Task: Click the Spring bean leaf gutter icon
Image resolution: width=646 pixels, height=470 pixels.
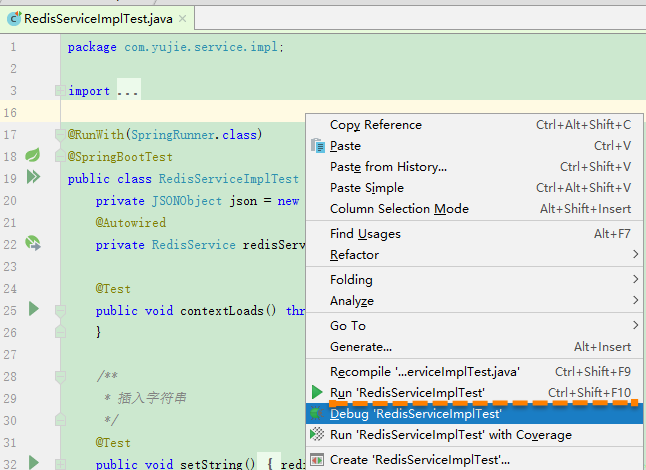Action: click(33, 155)
